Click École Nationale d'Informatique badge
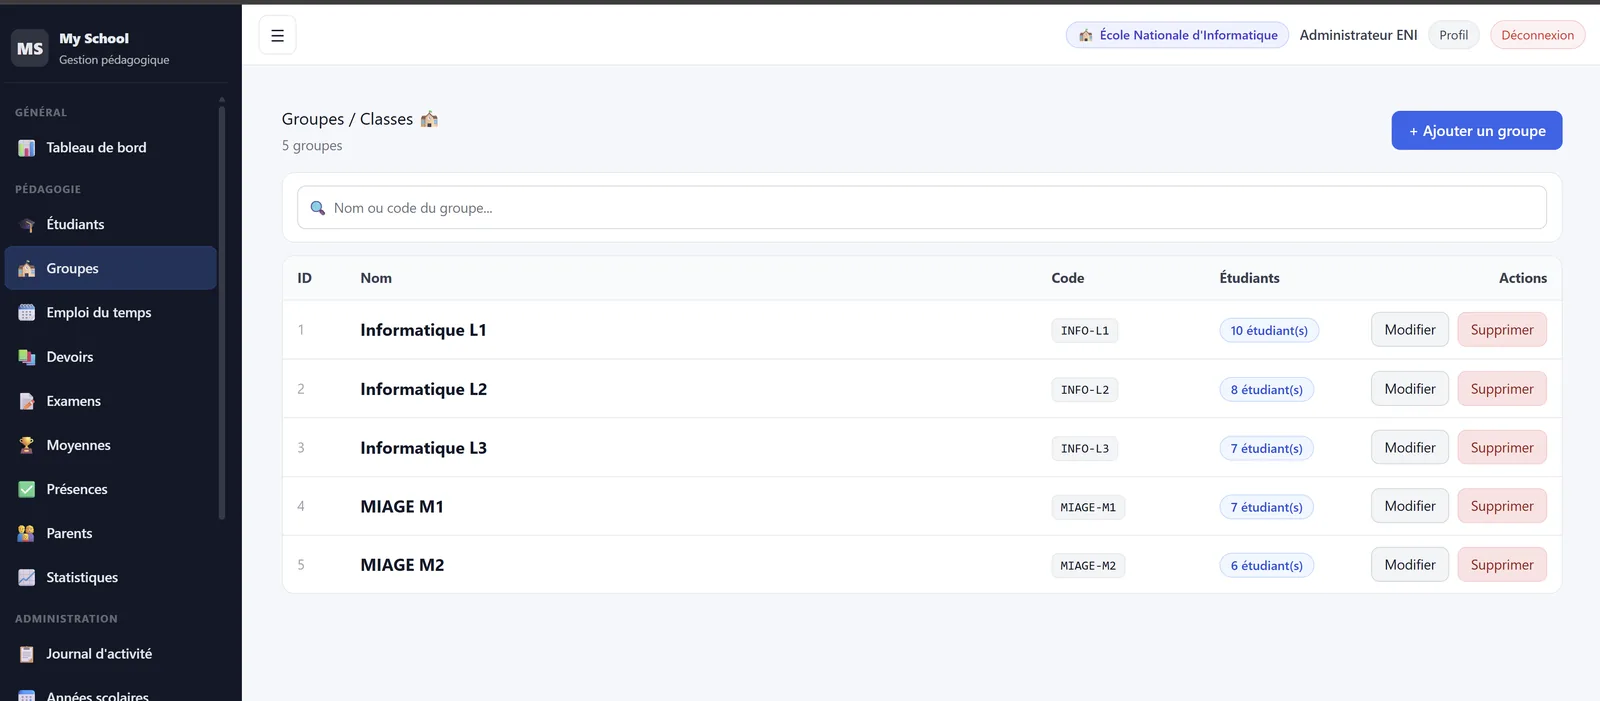The height and width of the screenshot is (701, 1600). tap(1178, 35)
